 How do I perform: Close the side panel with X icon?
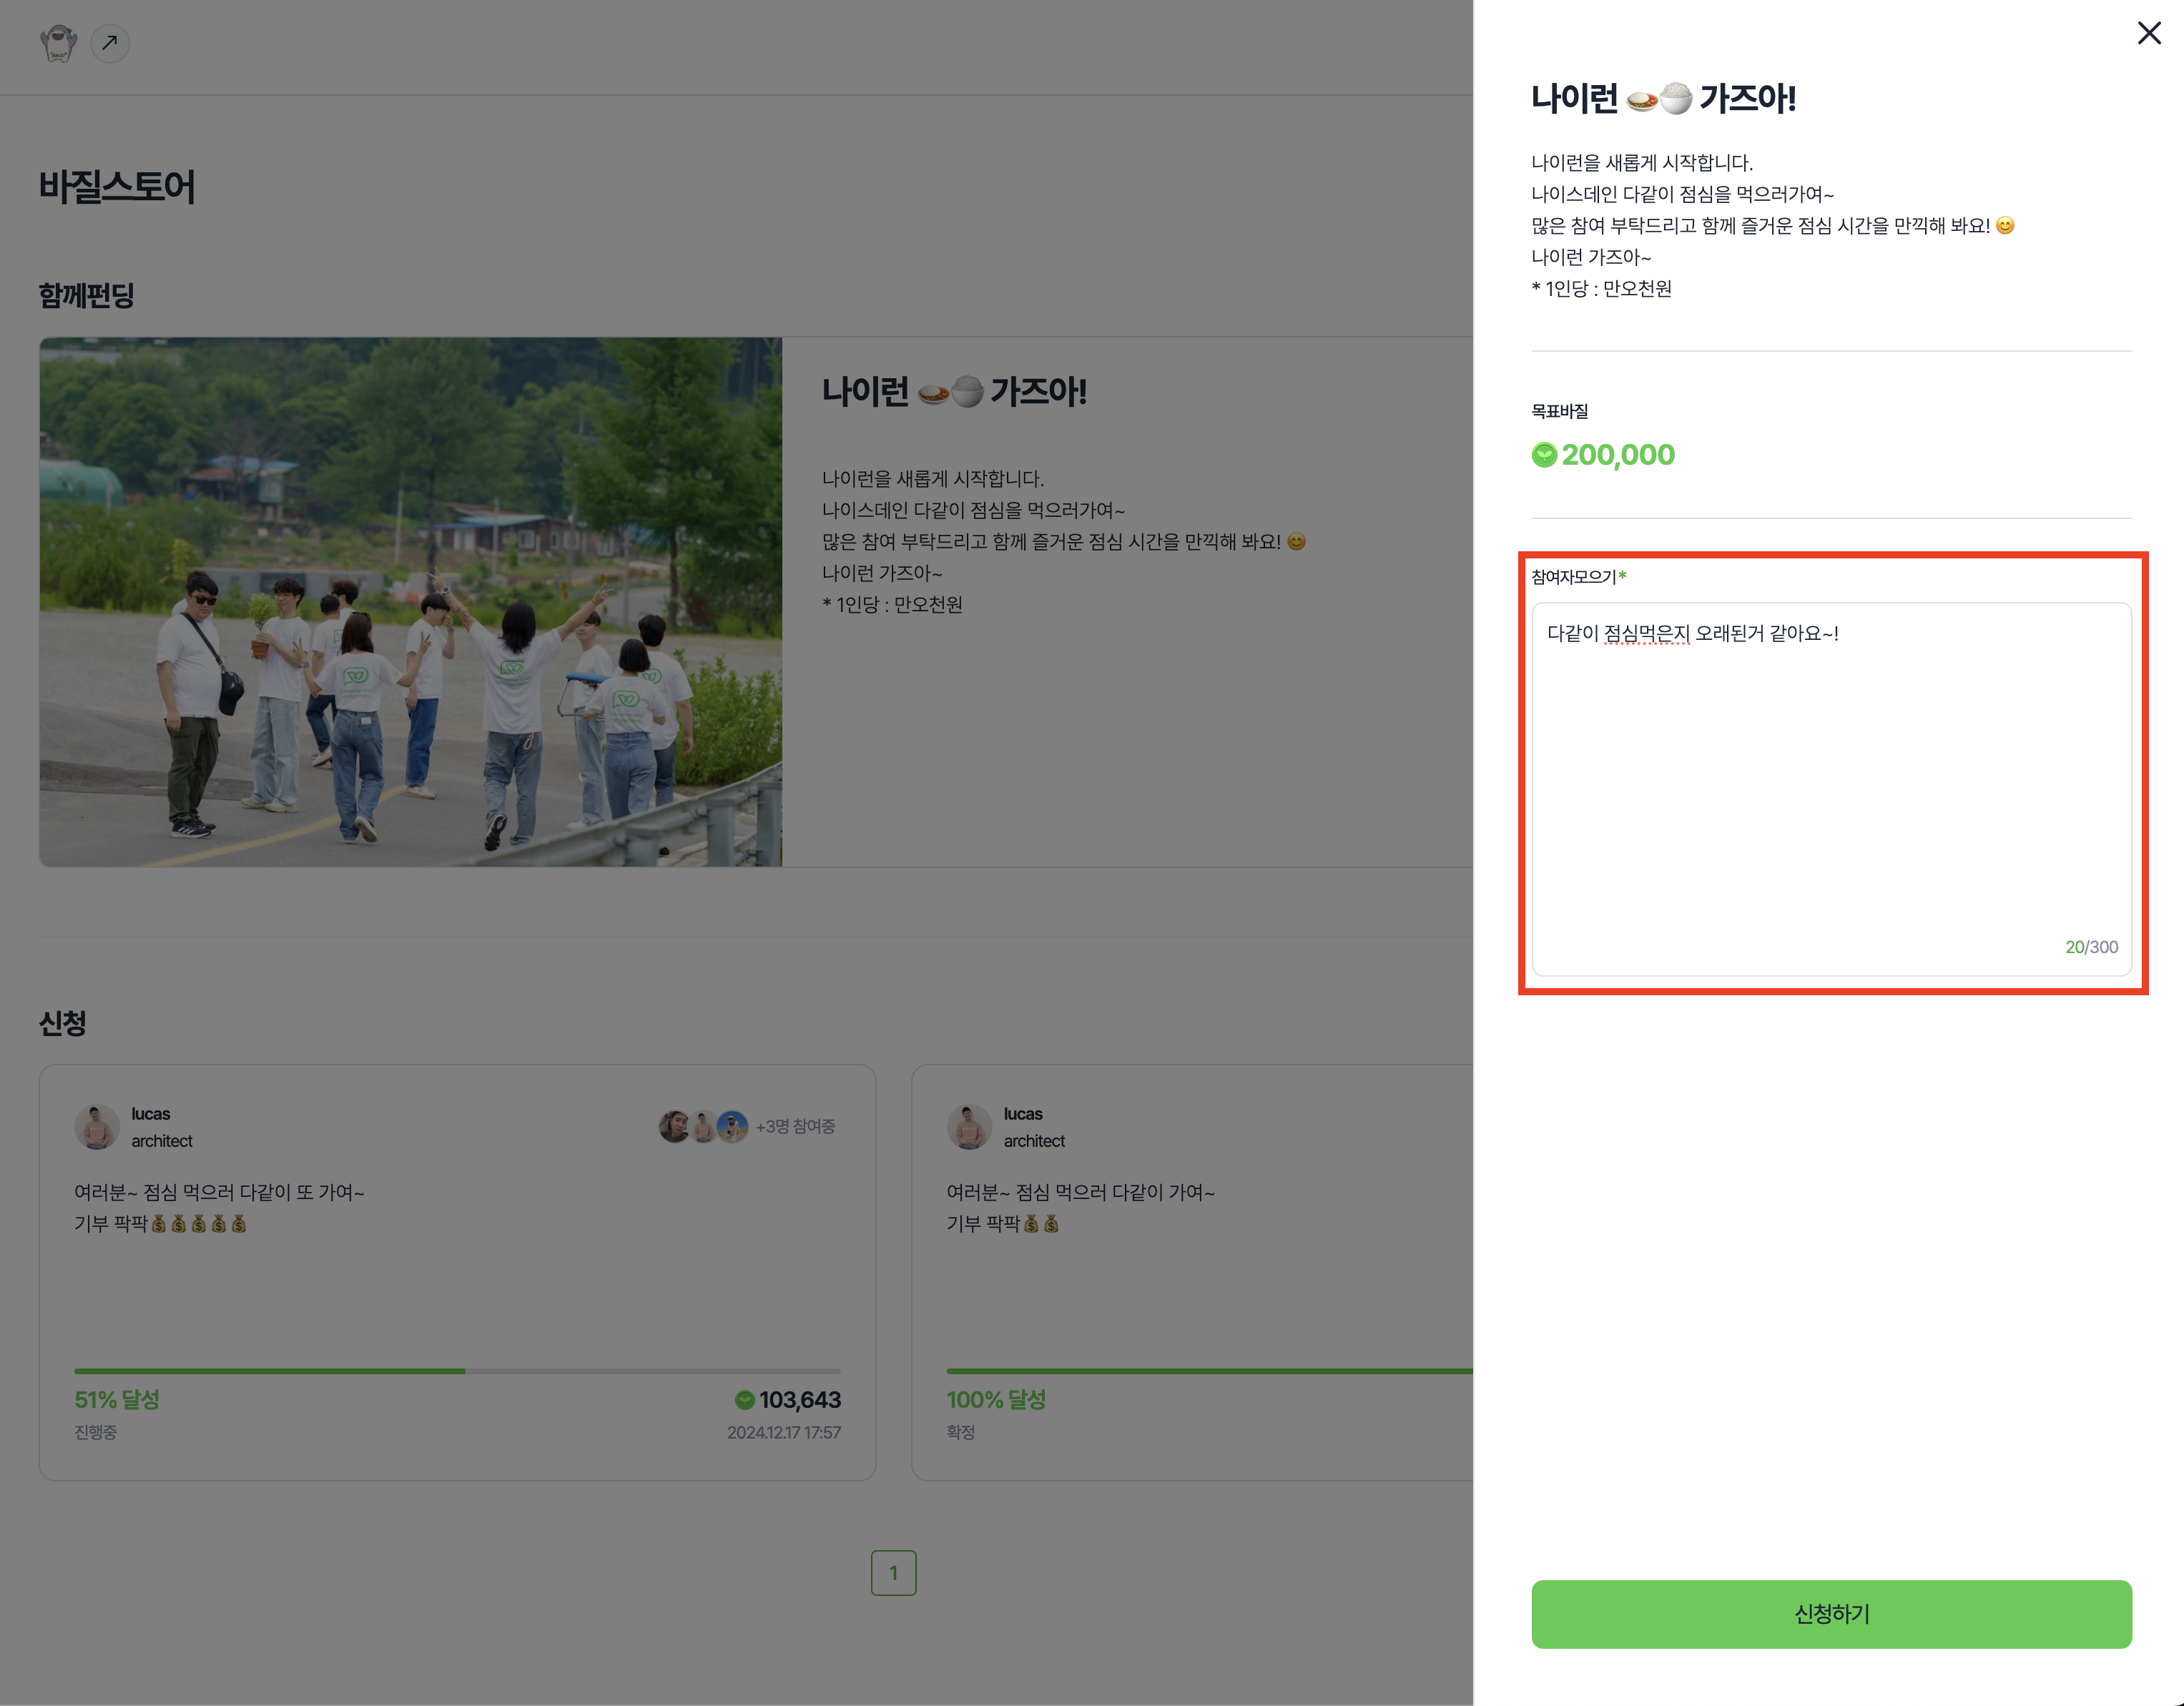click(2148, 33)
